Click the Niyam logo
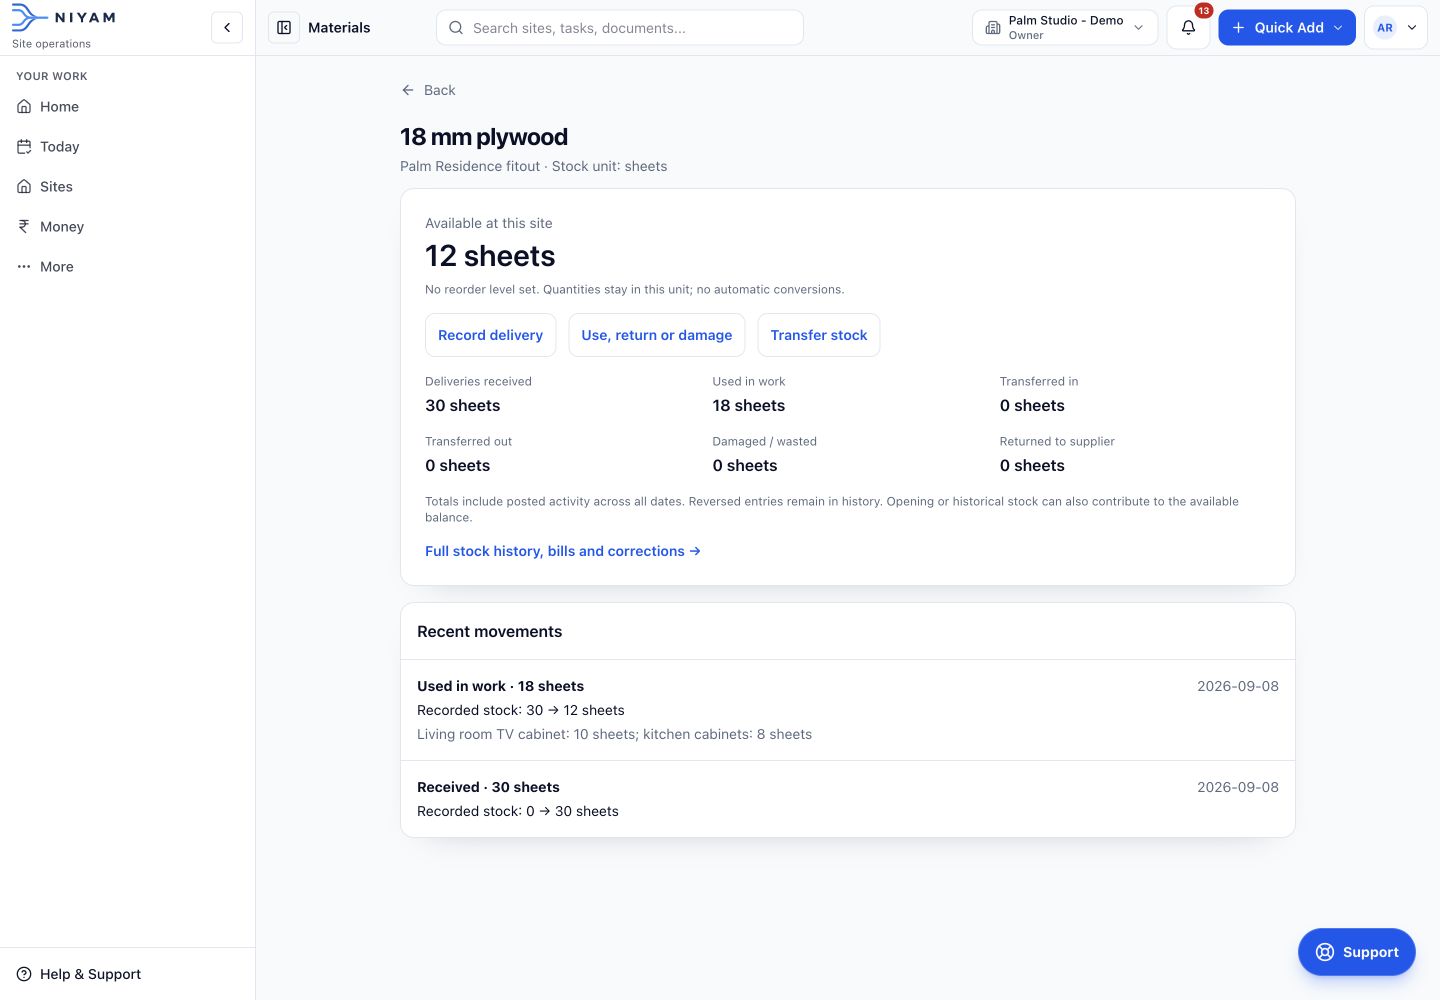The image size is (1440, 1000). [64, 17]
